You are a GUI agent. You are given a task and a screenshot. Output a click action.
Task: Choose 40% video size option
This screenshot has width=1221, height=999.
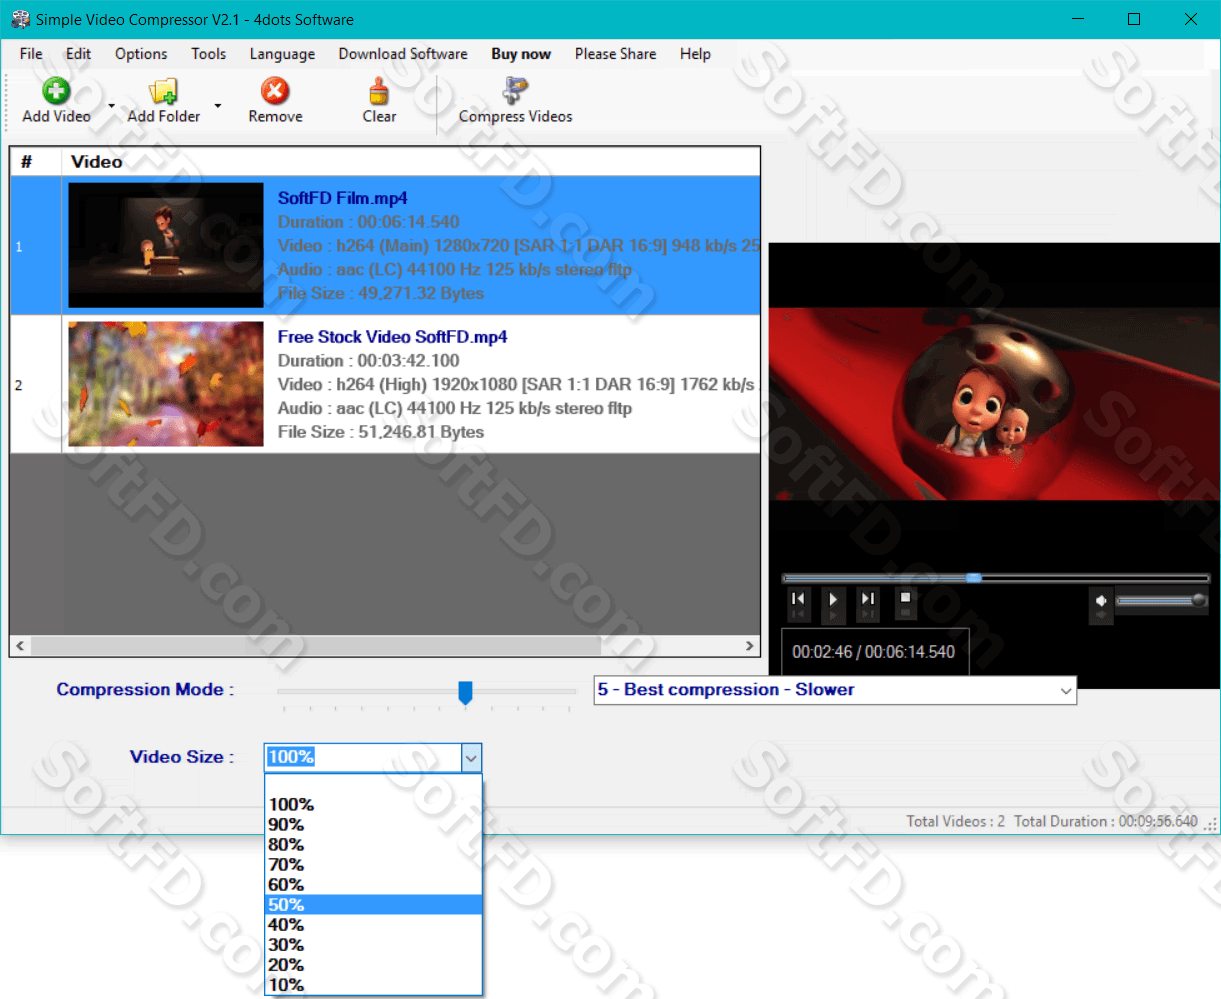pos(374,924)
